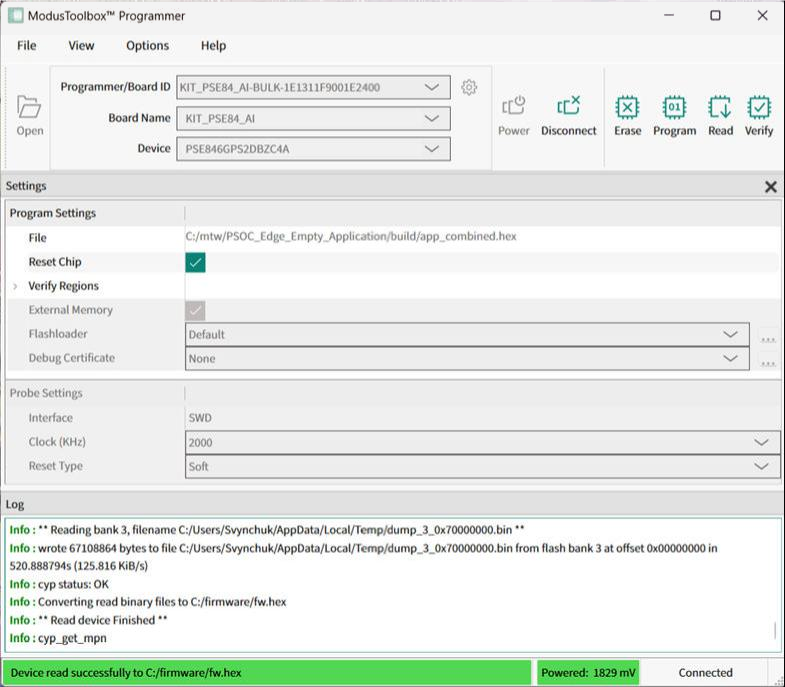Viewport: 785px width, 687px height.
Task: Click the Connected status text
Action: click(x=705, y=672)
